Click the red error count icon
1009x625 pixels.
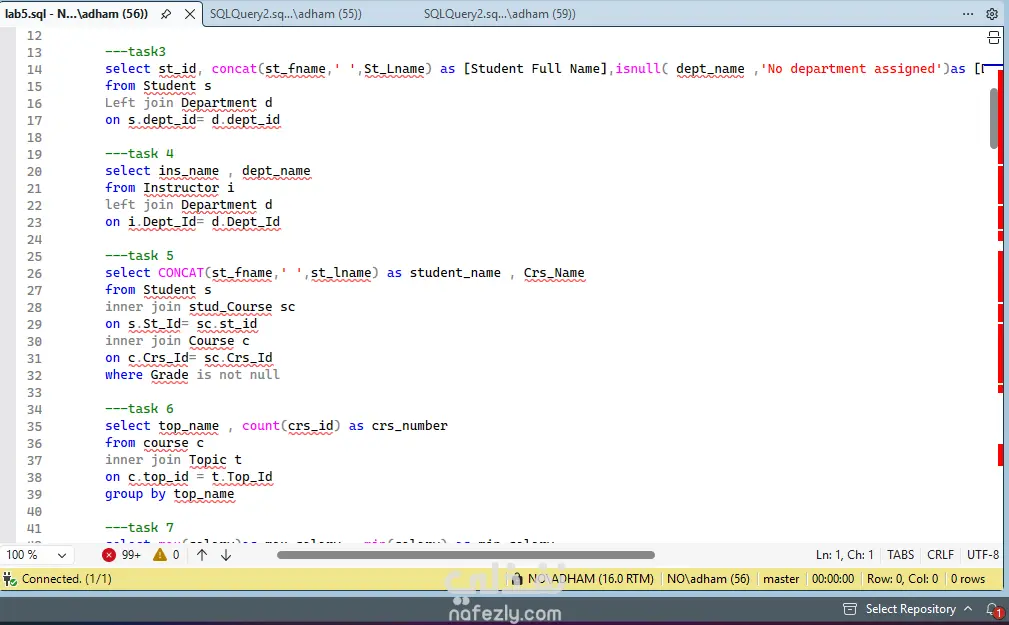pyautogui.click(x=109, y=555)
